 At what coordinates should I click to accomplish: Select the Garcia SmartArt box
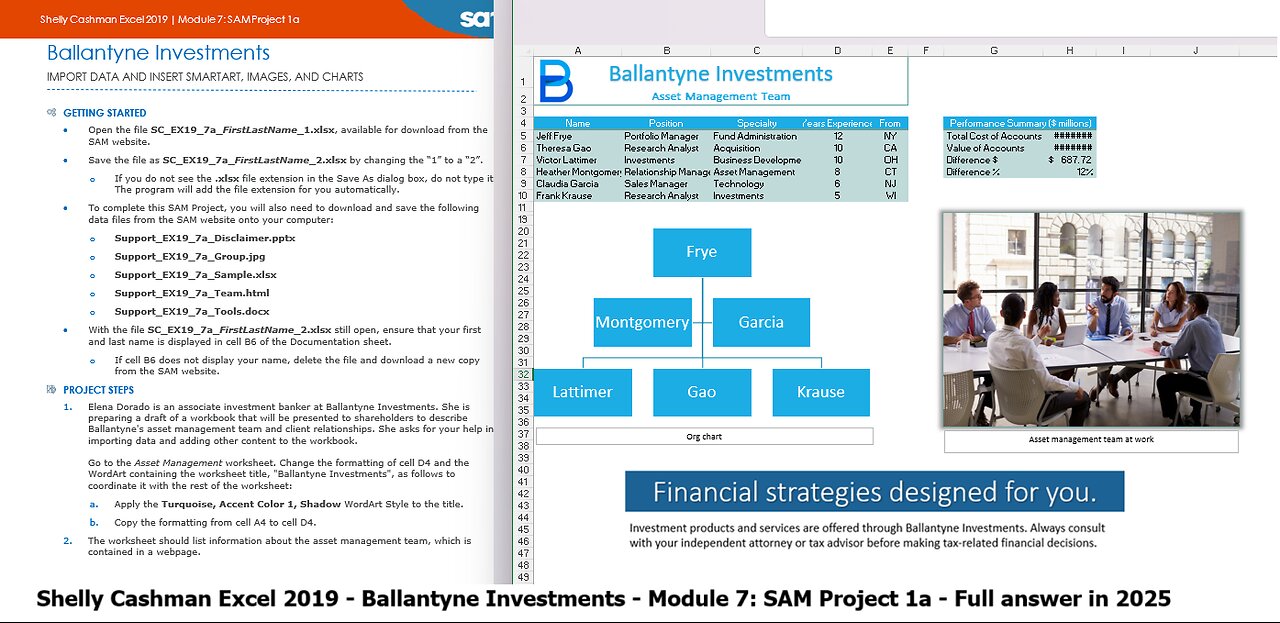pyautogui.click(x=761, y=322)
